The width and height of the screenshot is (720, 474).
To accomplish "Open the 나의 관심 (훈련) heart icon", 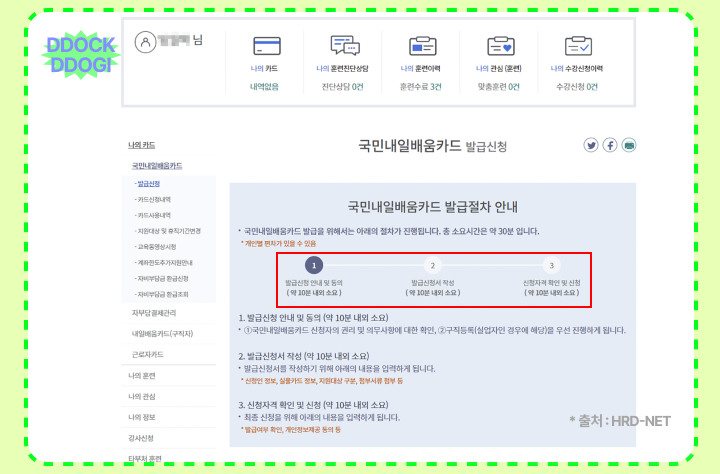I will click(501, 46).
